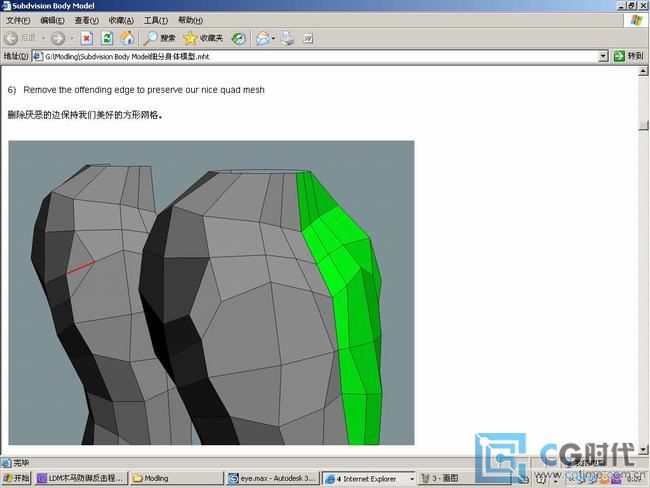Click the Edit page toolbar icon
This screenshot has width=650, height=488.
coord(308,39)
